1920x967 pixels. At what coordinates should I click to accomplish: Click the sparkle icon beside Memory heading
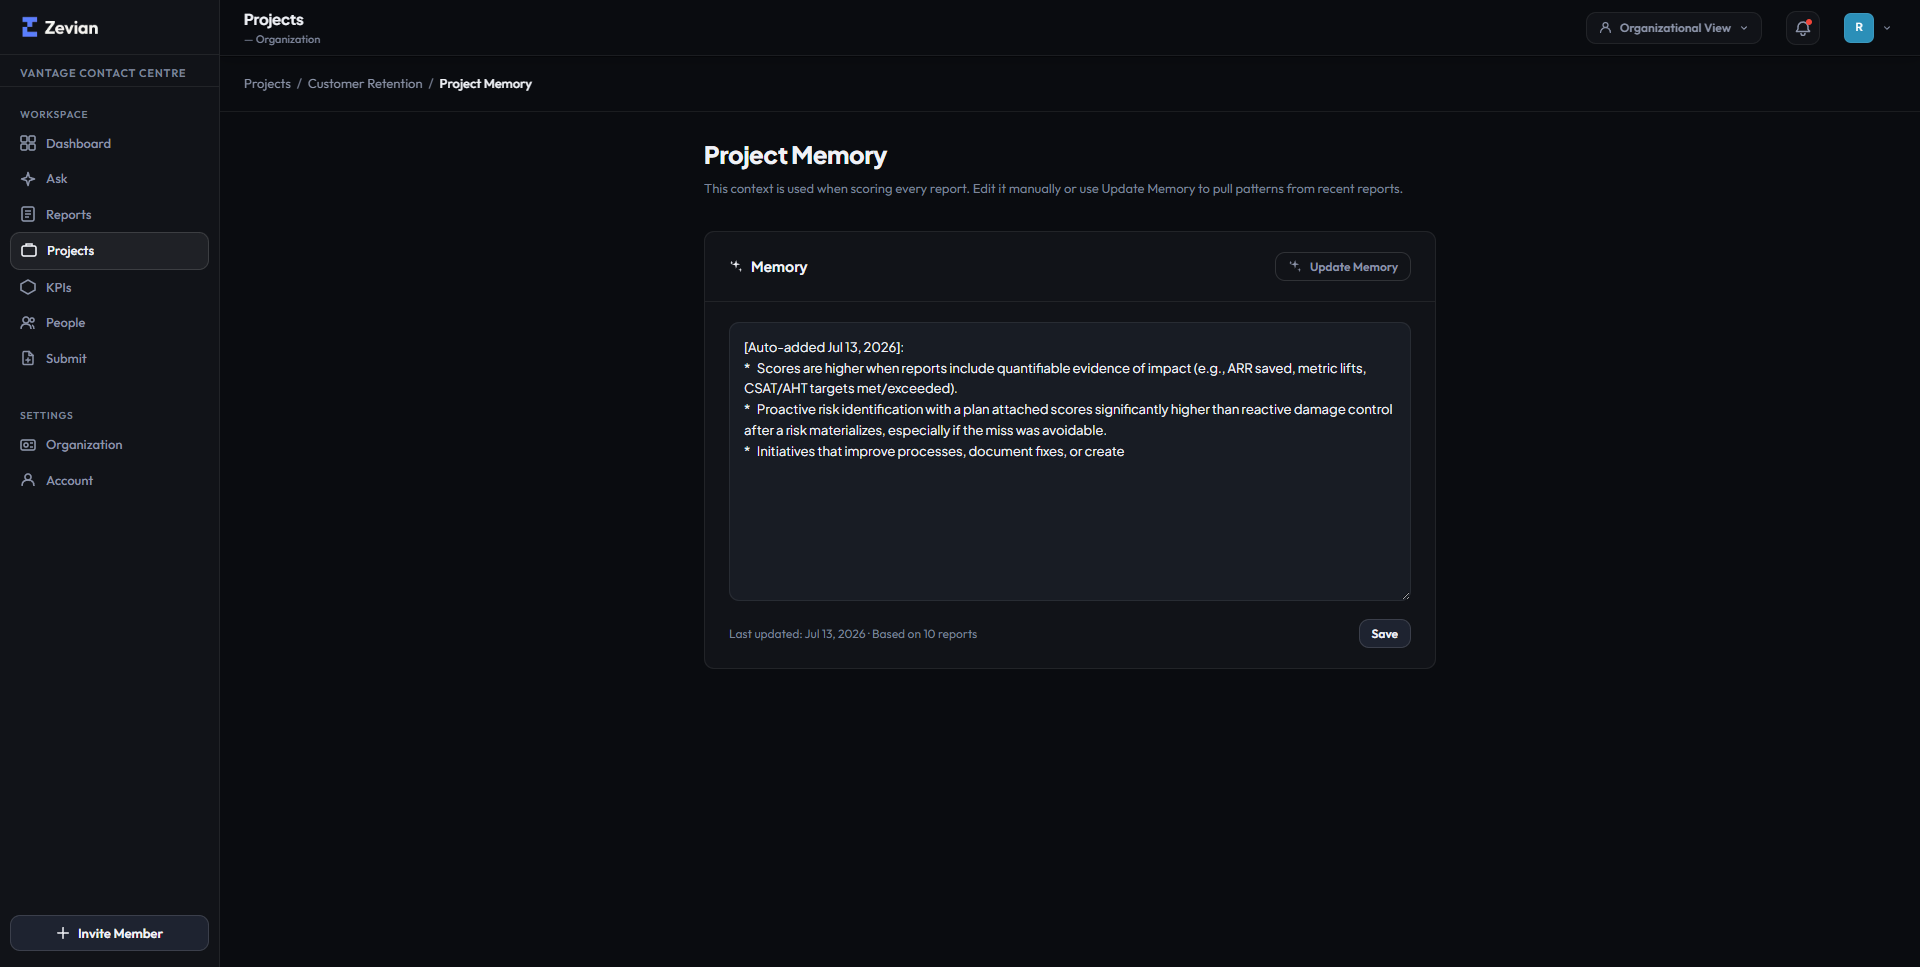tap(736, 266)
